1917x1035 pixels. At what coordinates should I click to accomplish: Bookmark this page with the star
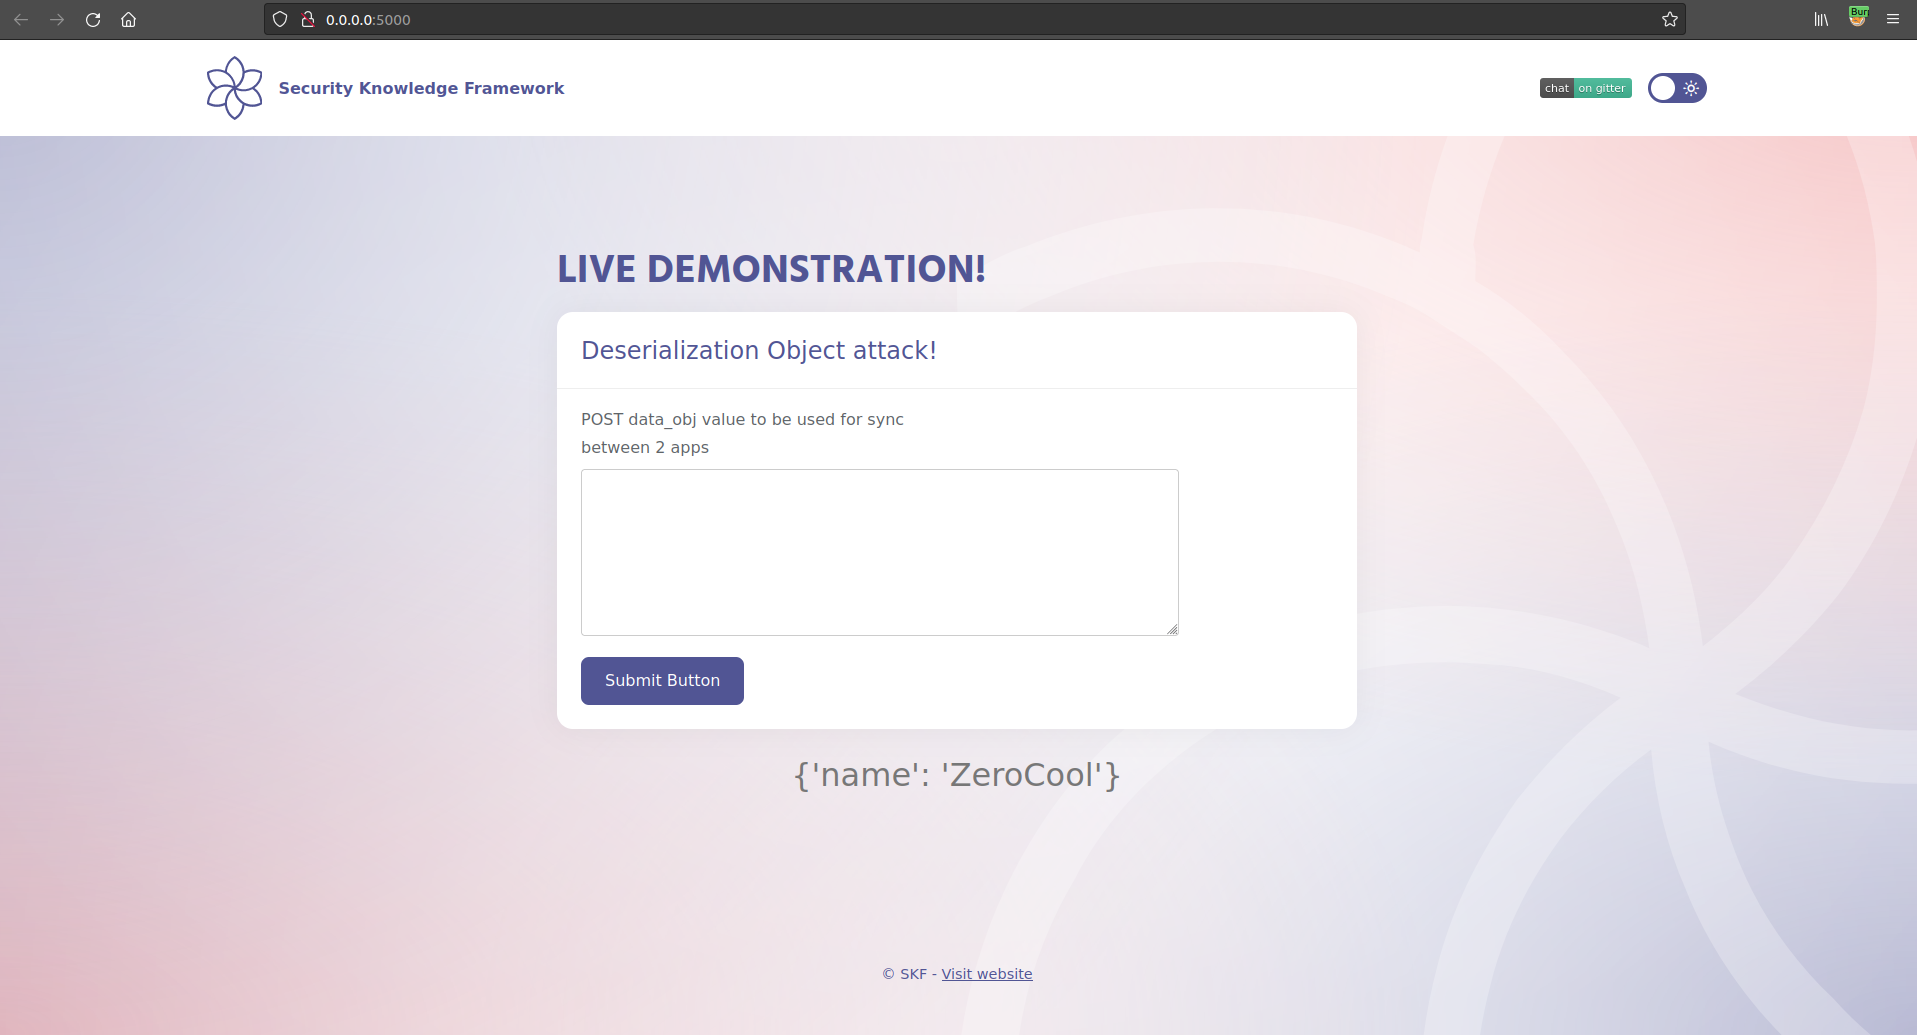(1669, 19)
